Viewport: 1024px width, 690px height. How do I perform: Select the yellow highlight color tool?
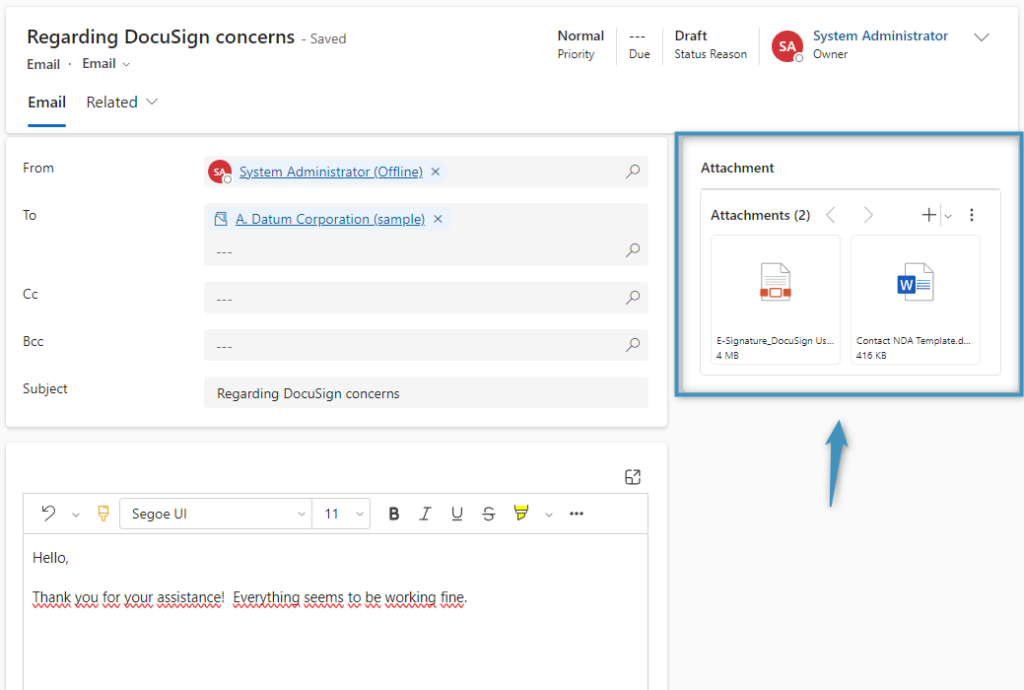click(x=520, y=513)
